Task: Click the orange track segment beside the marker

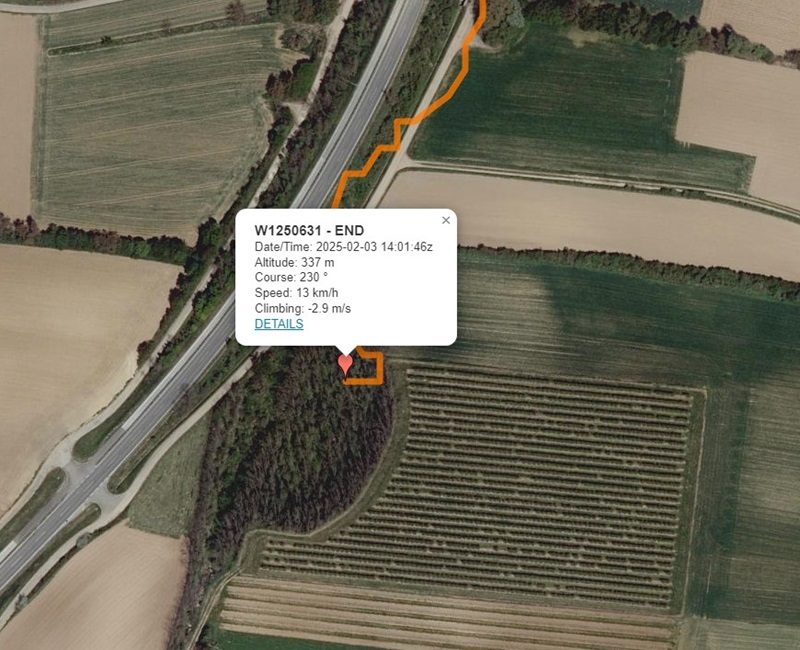Action: (x=378, y=367)
